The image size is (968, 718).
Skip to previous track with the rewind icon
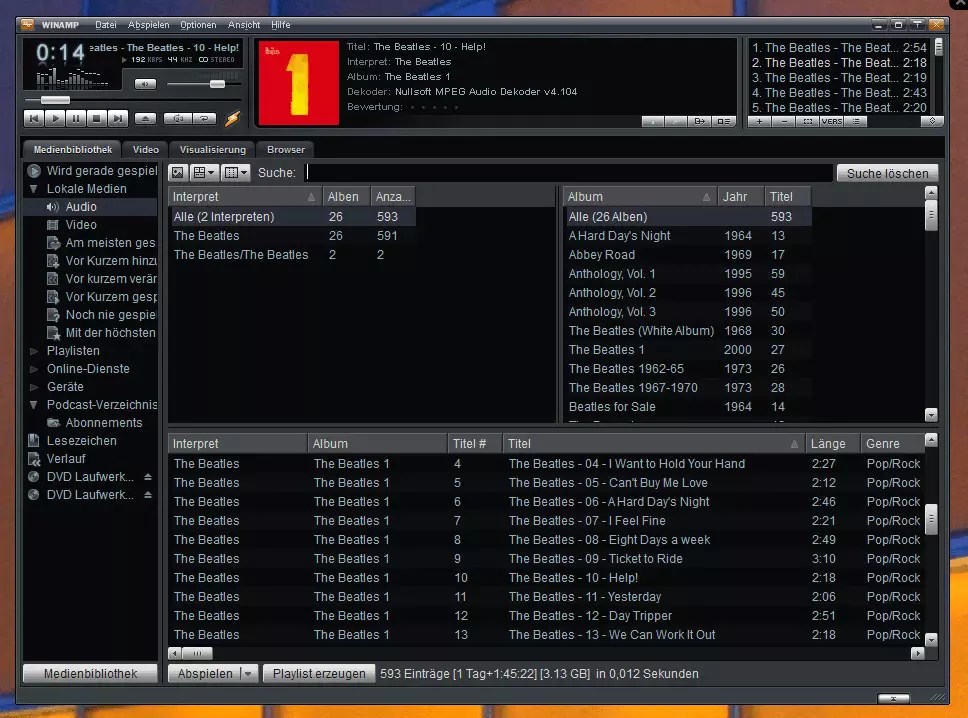pos(34,119)
